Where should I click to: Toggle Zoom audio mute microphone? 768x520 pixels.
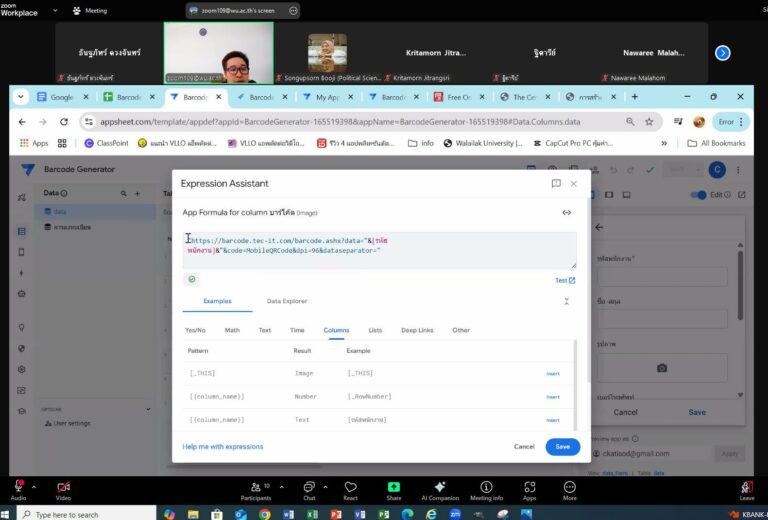(x=18, y=489)
